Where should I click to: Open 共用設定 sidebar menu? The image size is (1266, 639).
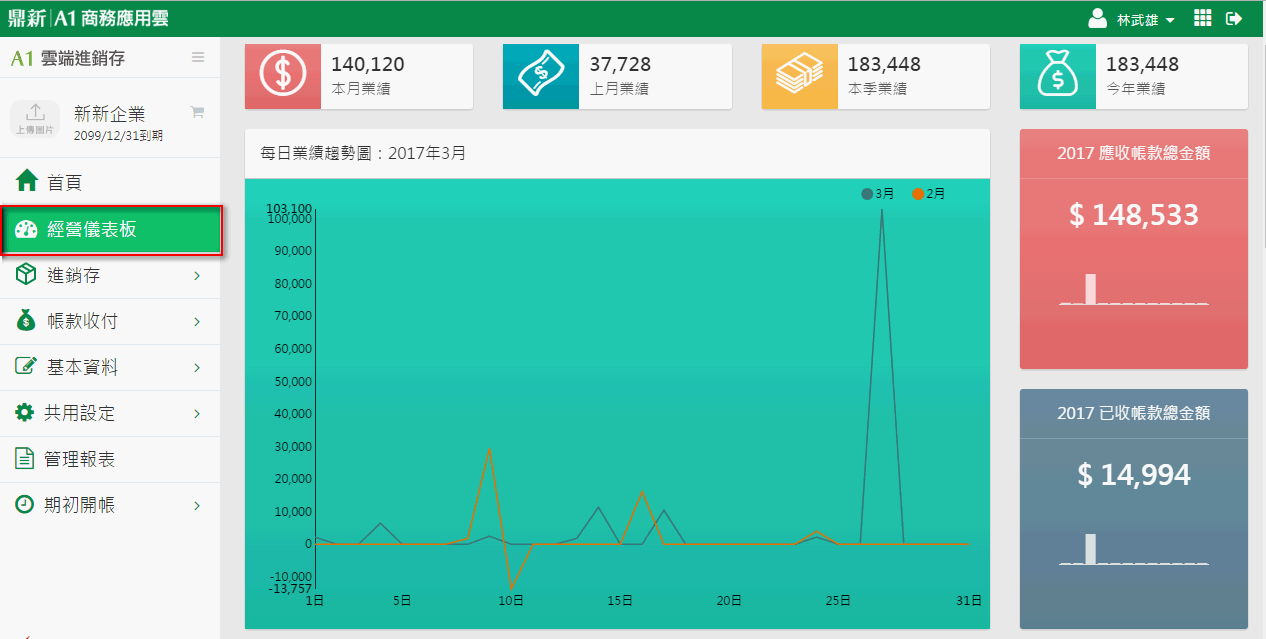click(x=110, y=413)
